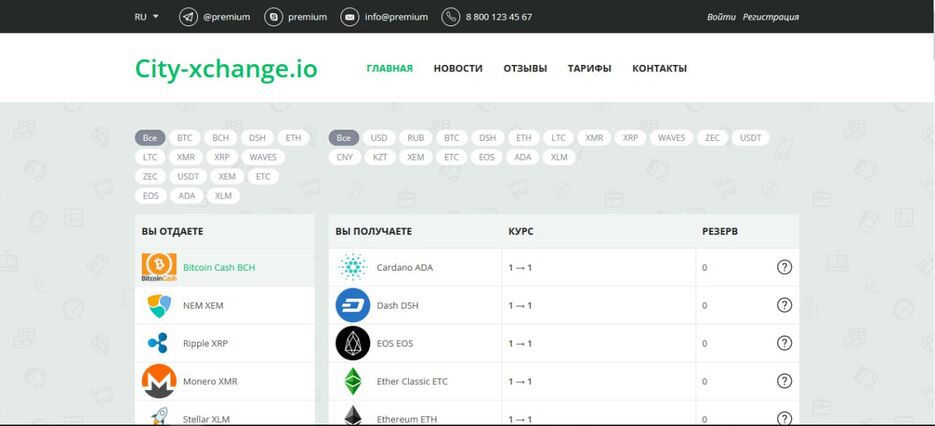Open the ТАРИФЫ menu item
This screenshot has height=426, width=935.
589,68
